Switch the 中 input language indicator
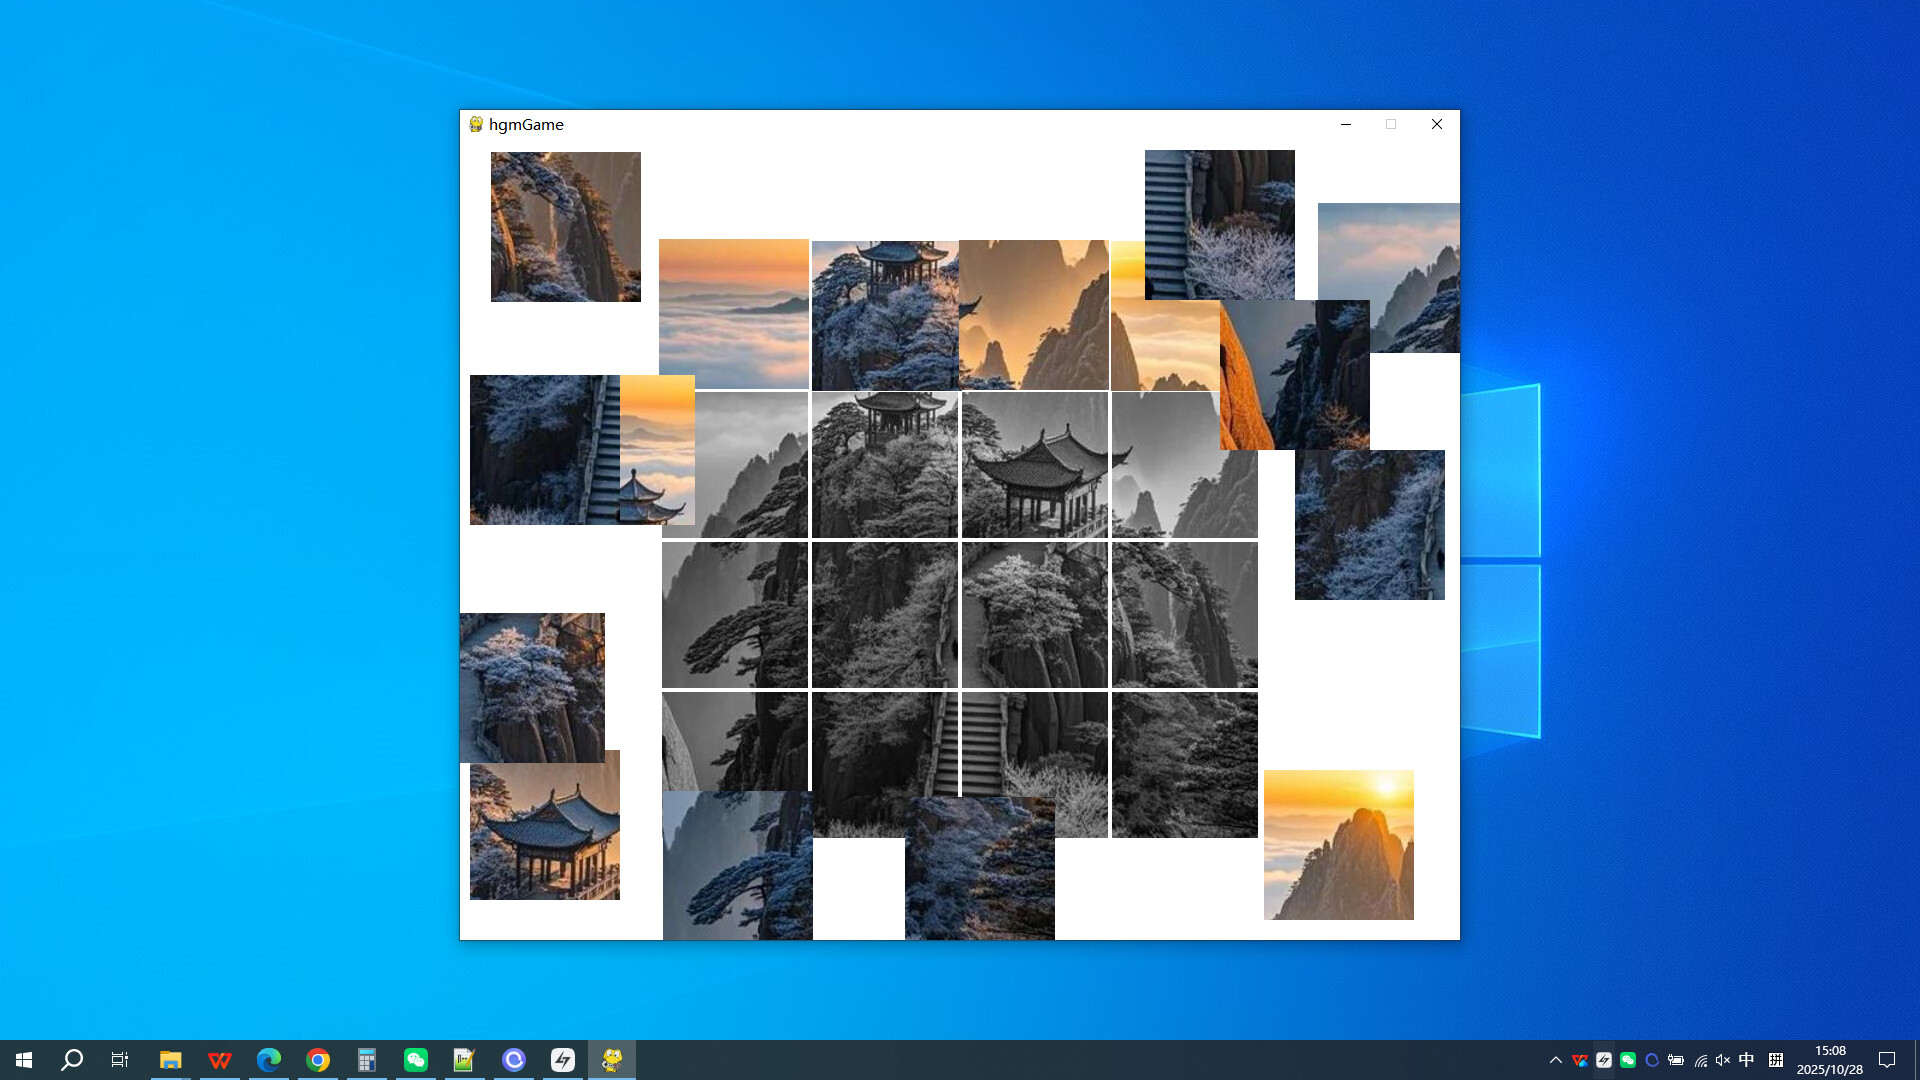1920x1080 pixels. pos(1746,1059)
